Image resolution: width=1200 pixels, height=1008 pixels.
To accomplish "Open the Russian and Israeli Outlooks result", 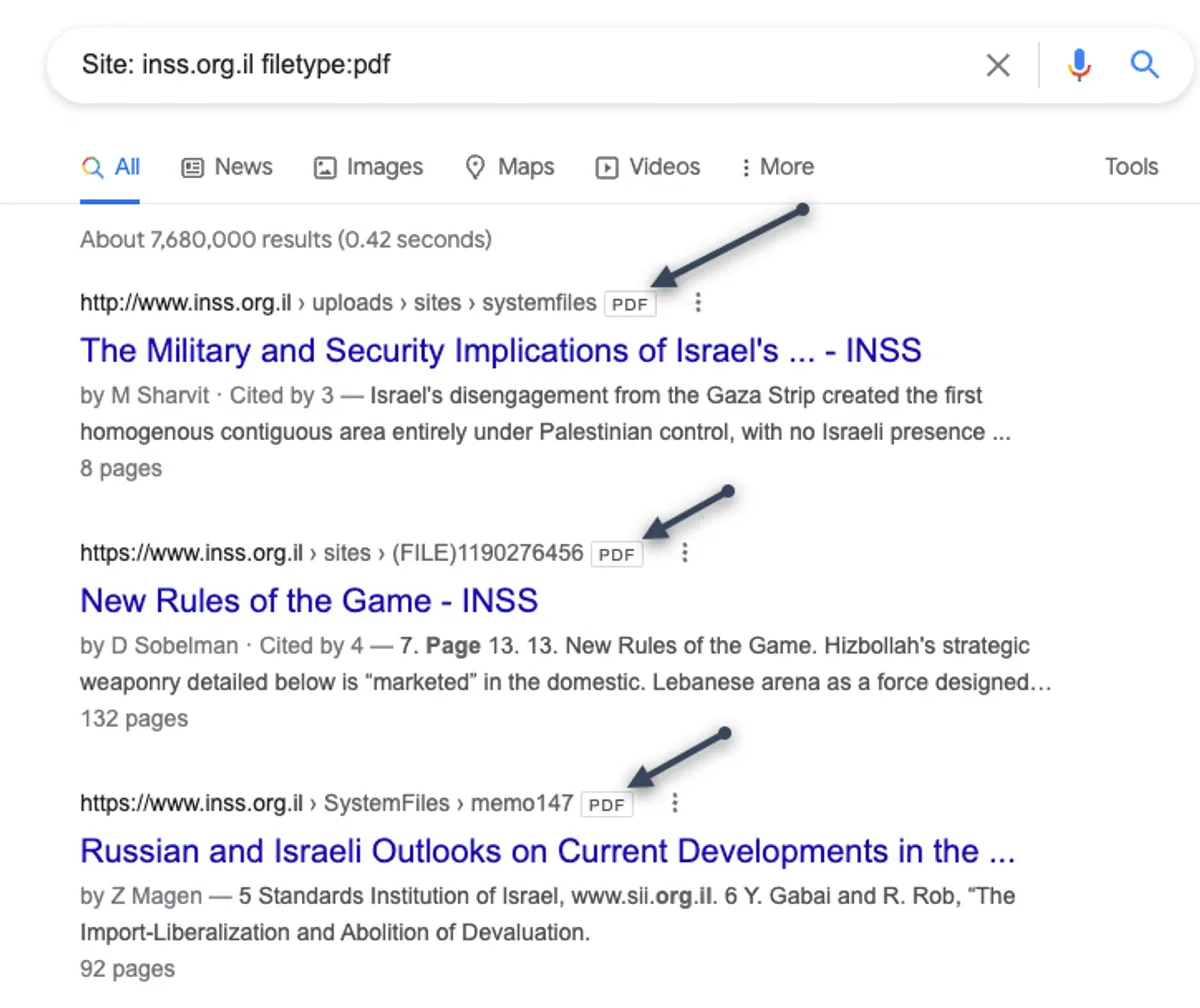I will 548,851.
